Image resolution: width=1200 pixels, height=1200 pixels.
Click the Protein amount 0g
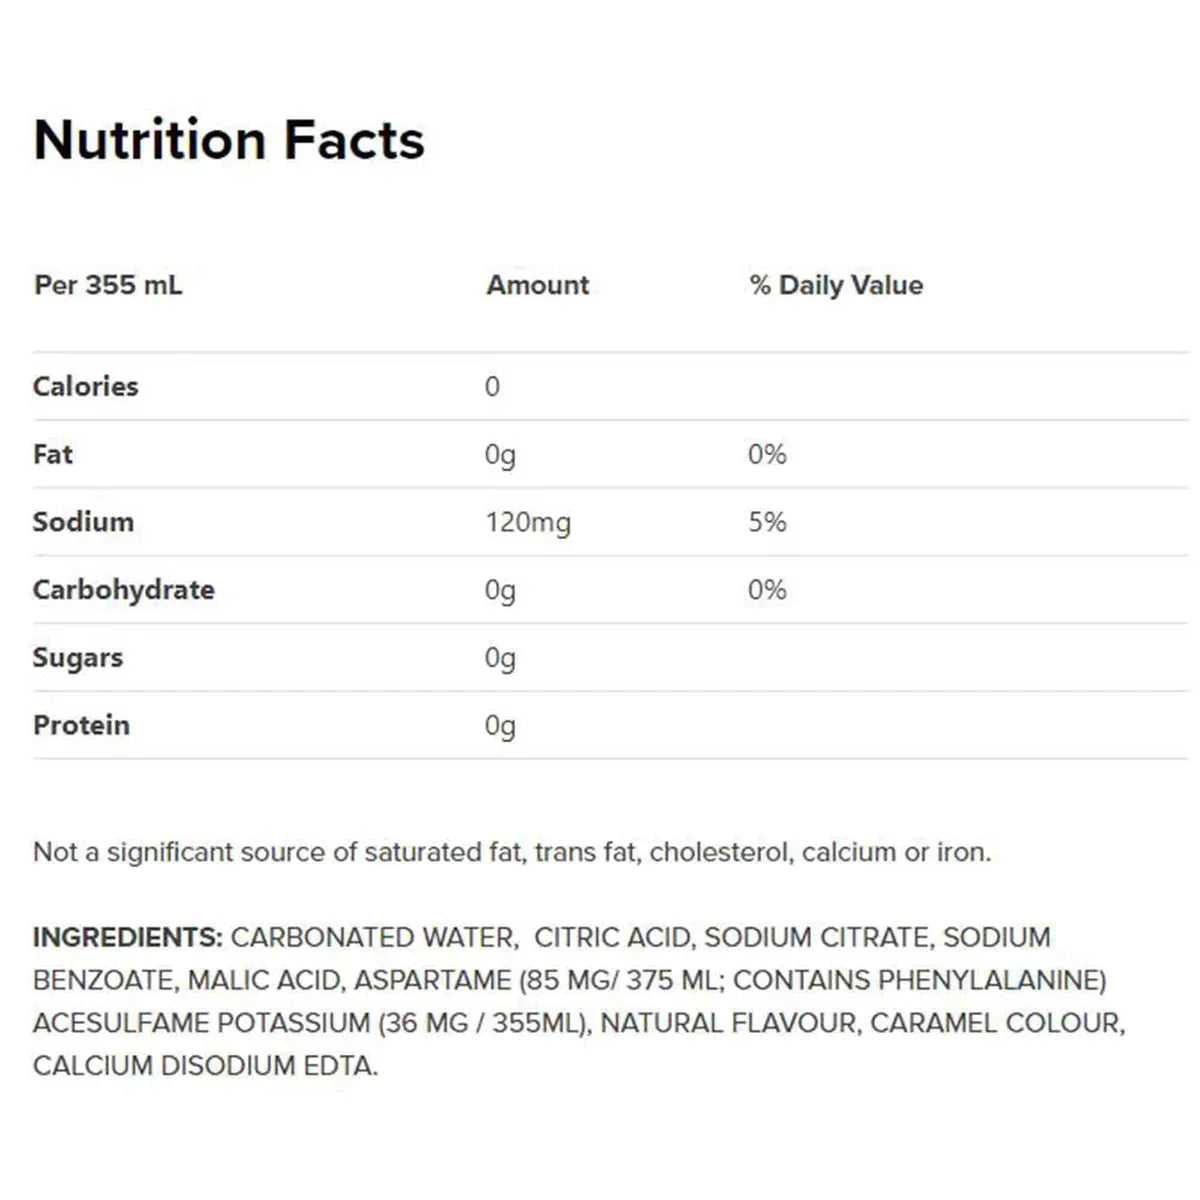[500, 726]
